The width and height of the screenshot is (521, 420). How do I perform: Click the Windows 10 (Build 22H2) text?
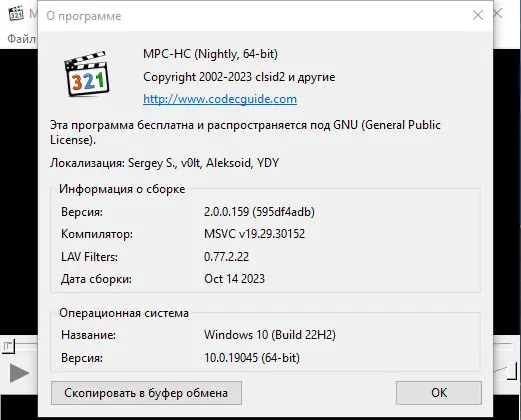(x=270, y=335)
